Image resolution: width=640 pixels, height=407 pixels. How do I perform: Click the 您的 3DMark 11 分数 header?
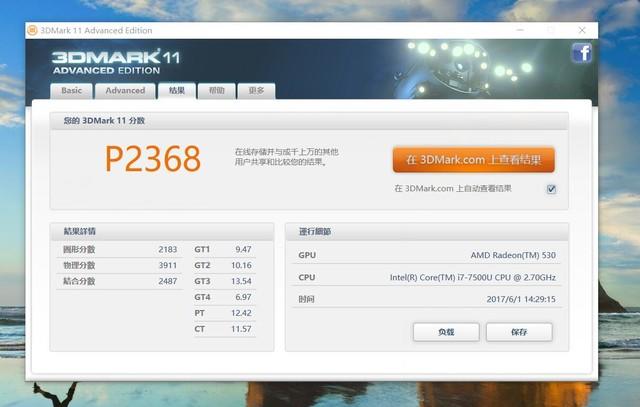point(104,121)
